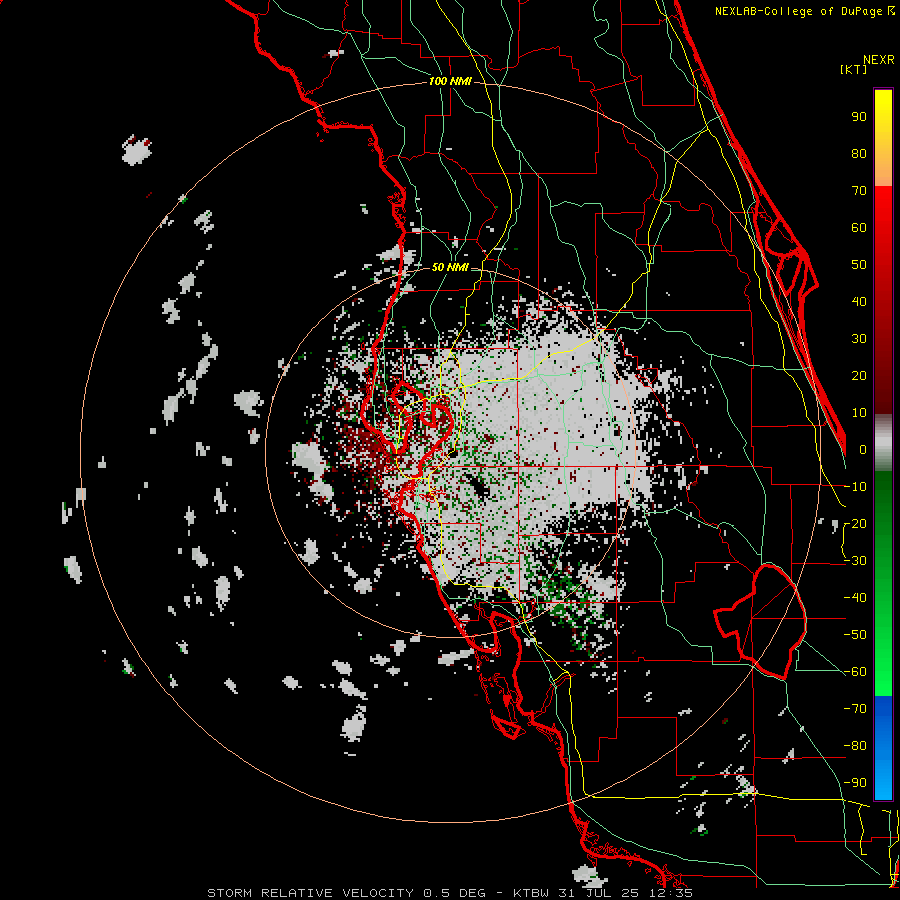The image size is (900, 900).
Task: Click the Storm Relative Velocity KTBW caption
Action: tap(450, 893)
